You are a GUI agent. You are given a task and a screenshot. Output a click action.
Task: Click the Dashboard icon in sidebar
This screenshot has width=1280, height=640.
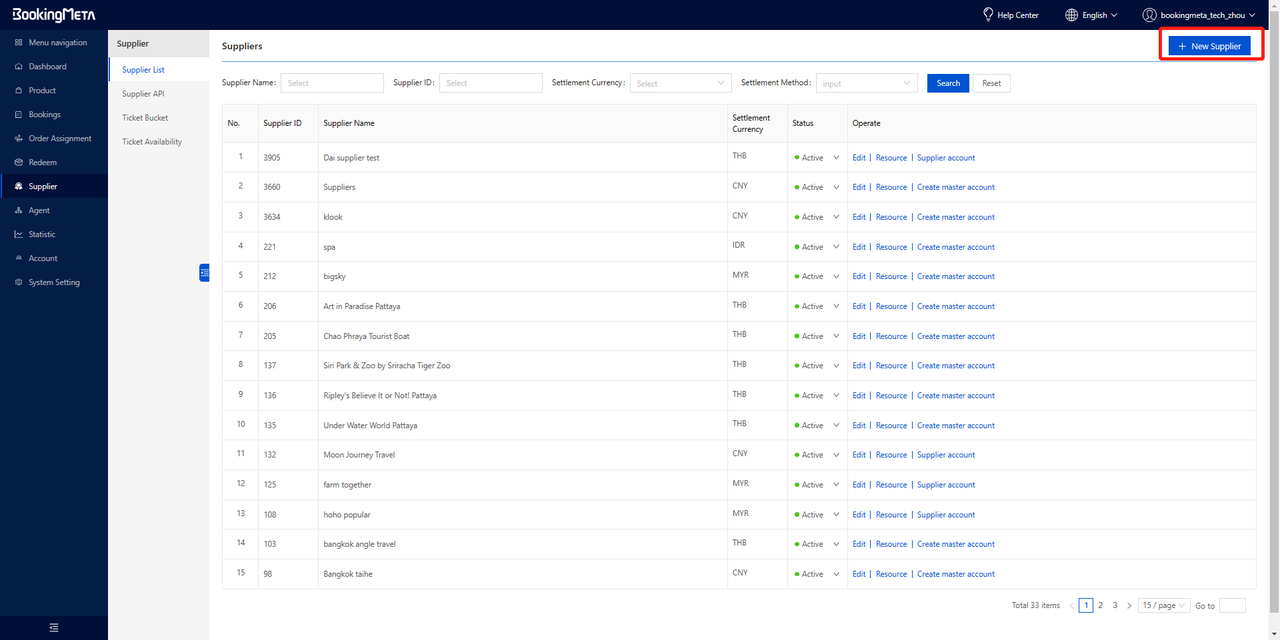(x=19, y=67)
